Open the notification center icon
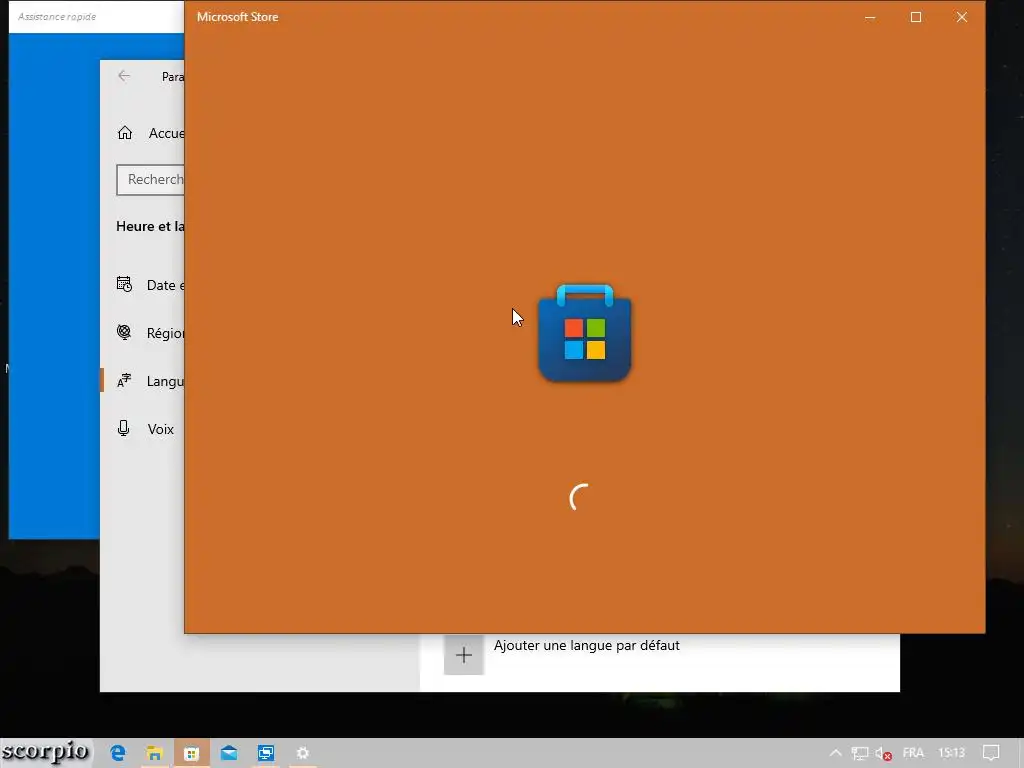The height and width of the screenshot is (768, 1024). click(991, 753)
